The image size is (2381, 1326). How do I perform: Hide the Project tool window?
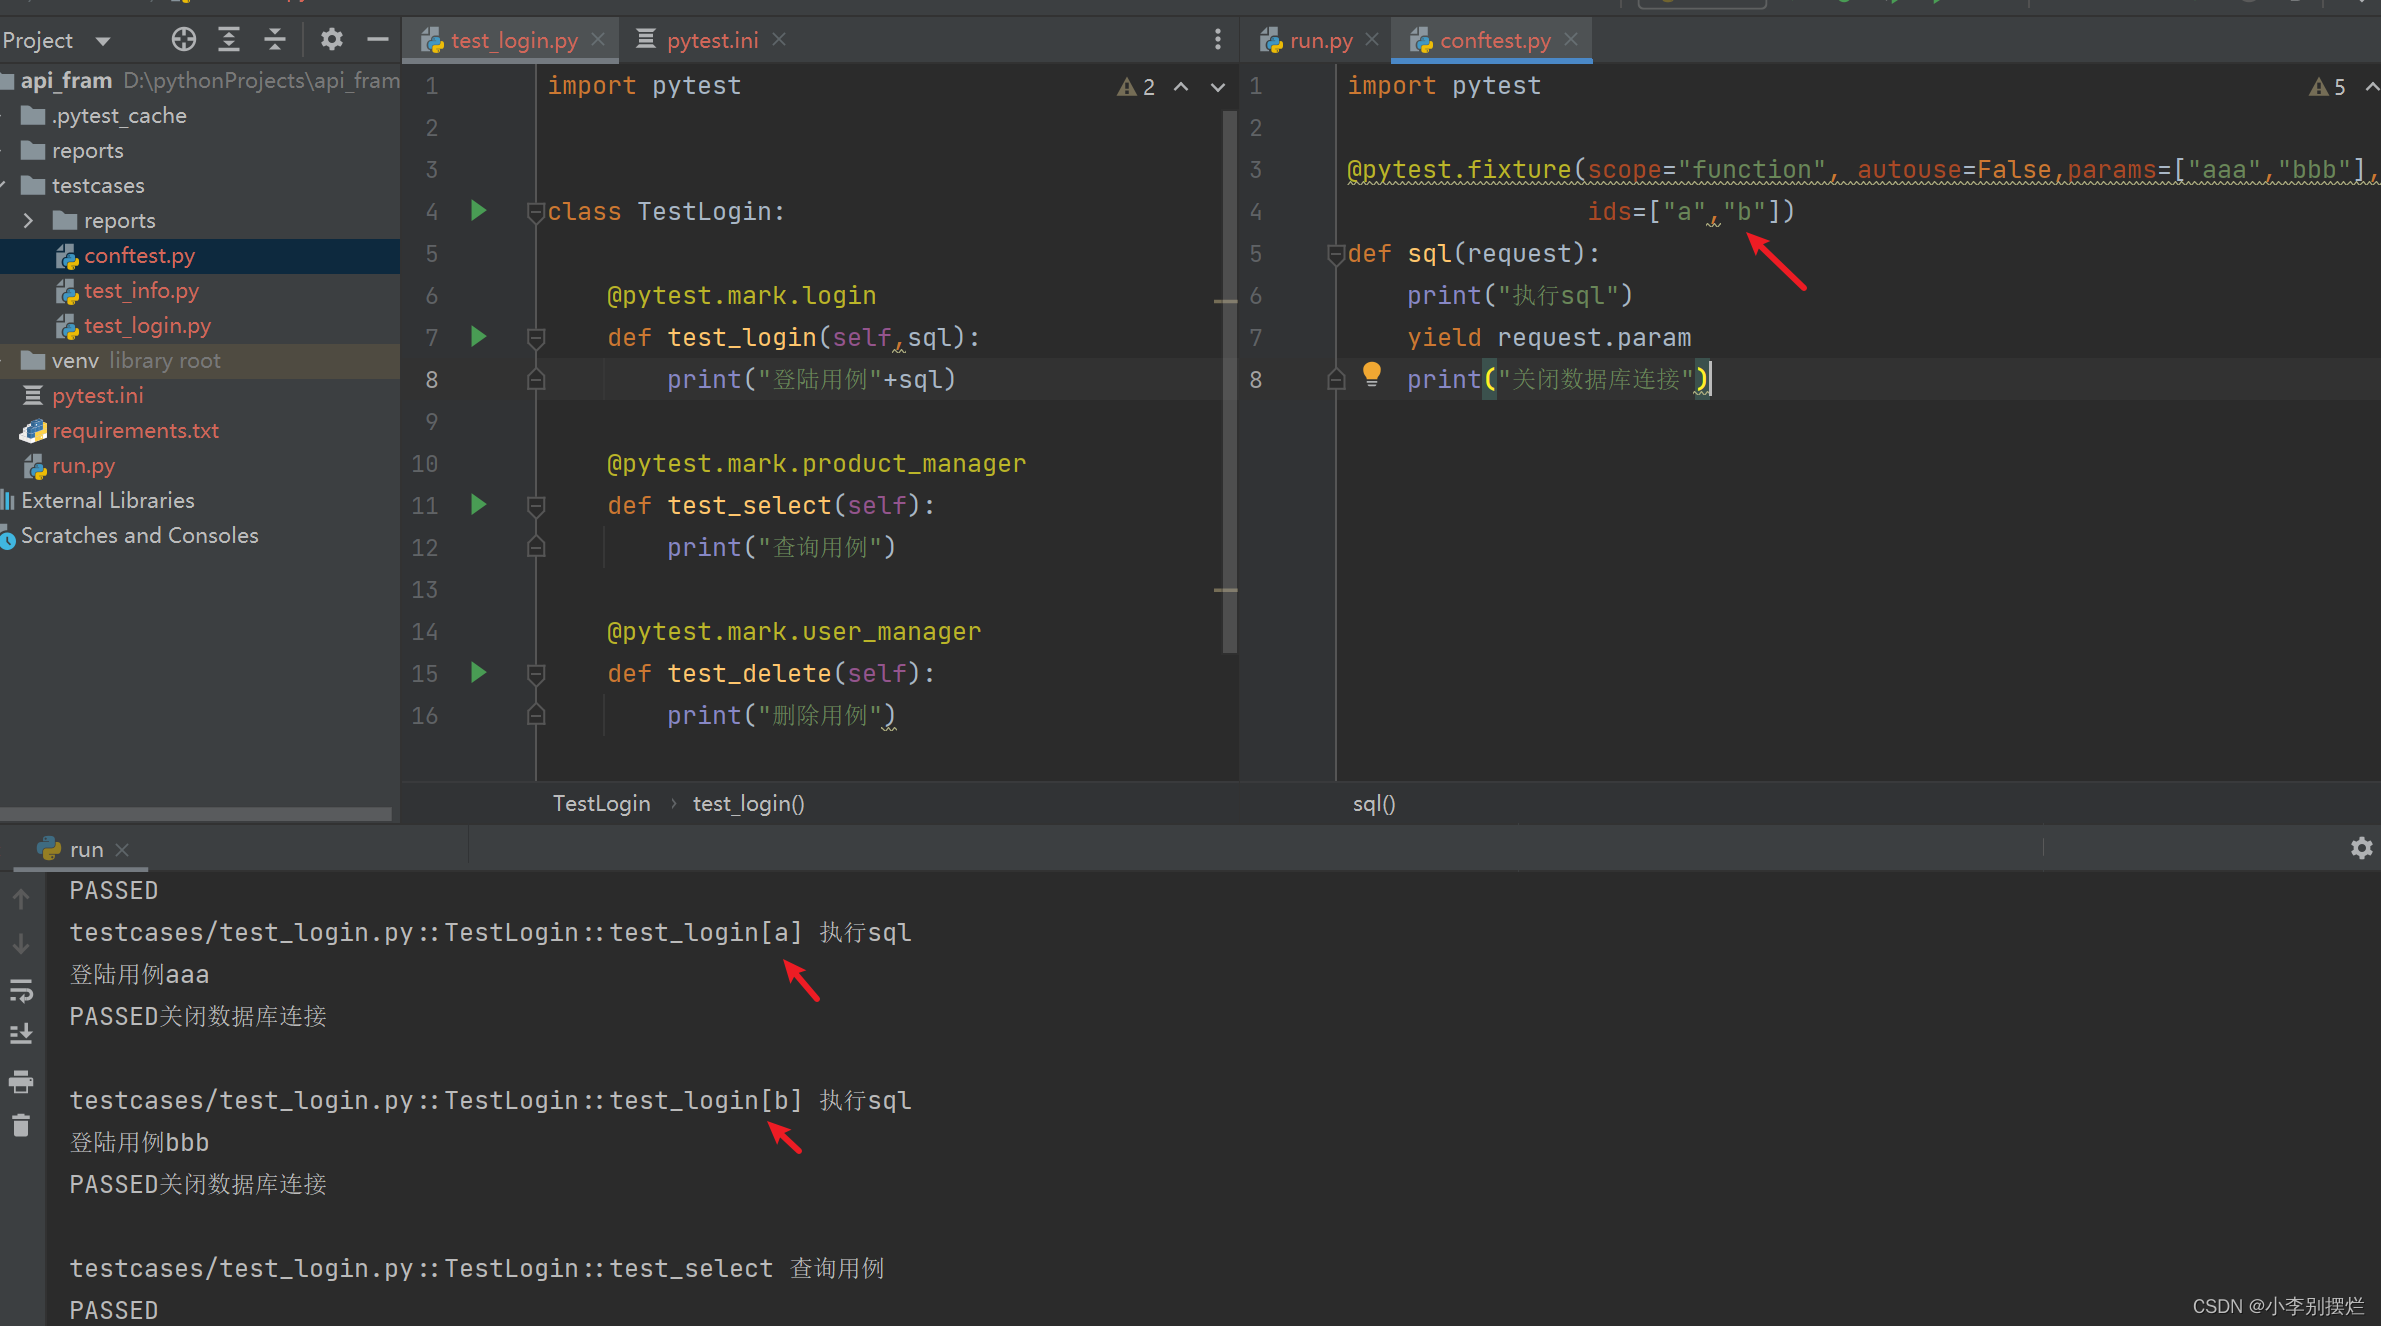tap(377, 40)
